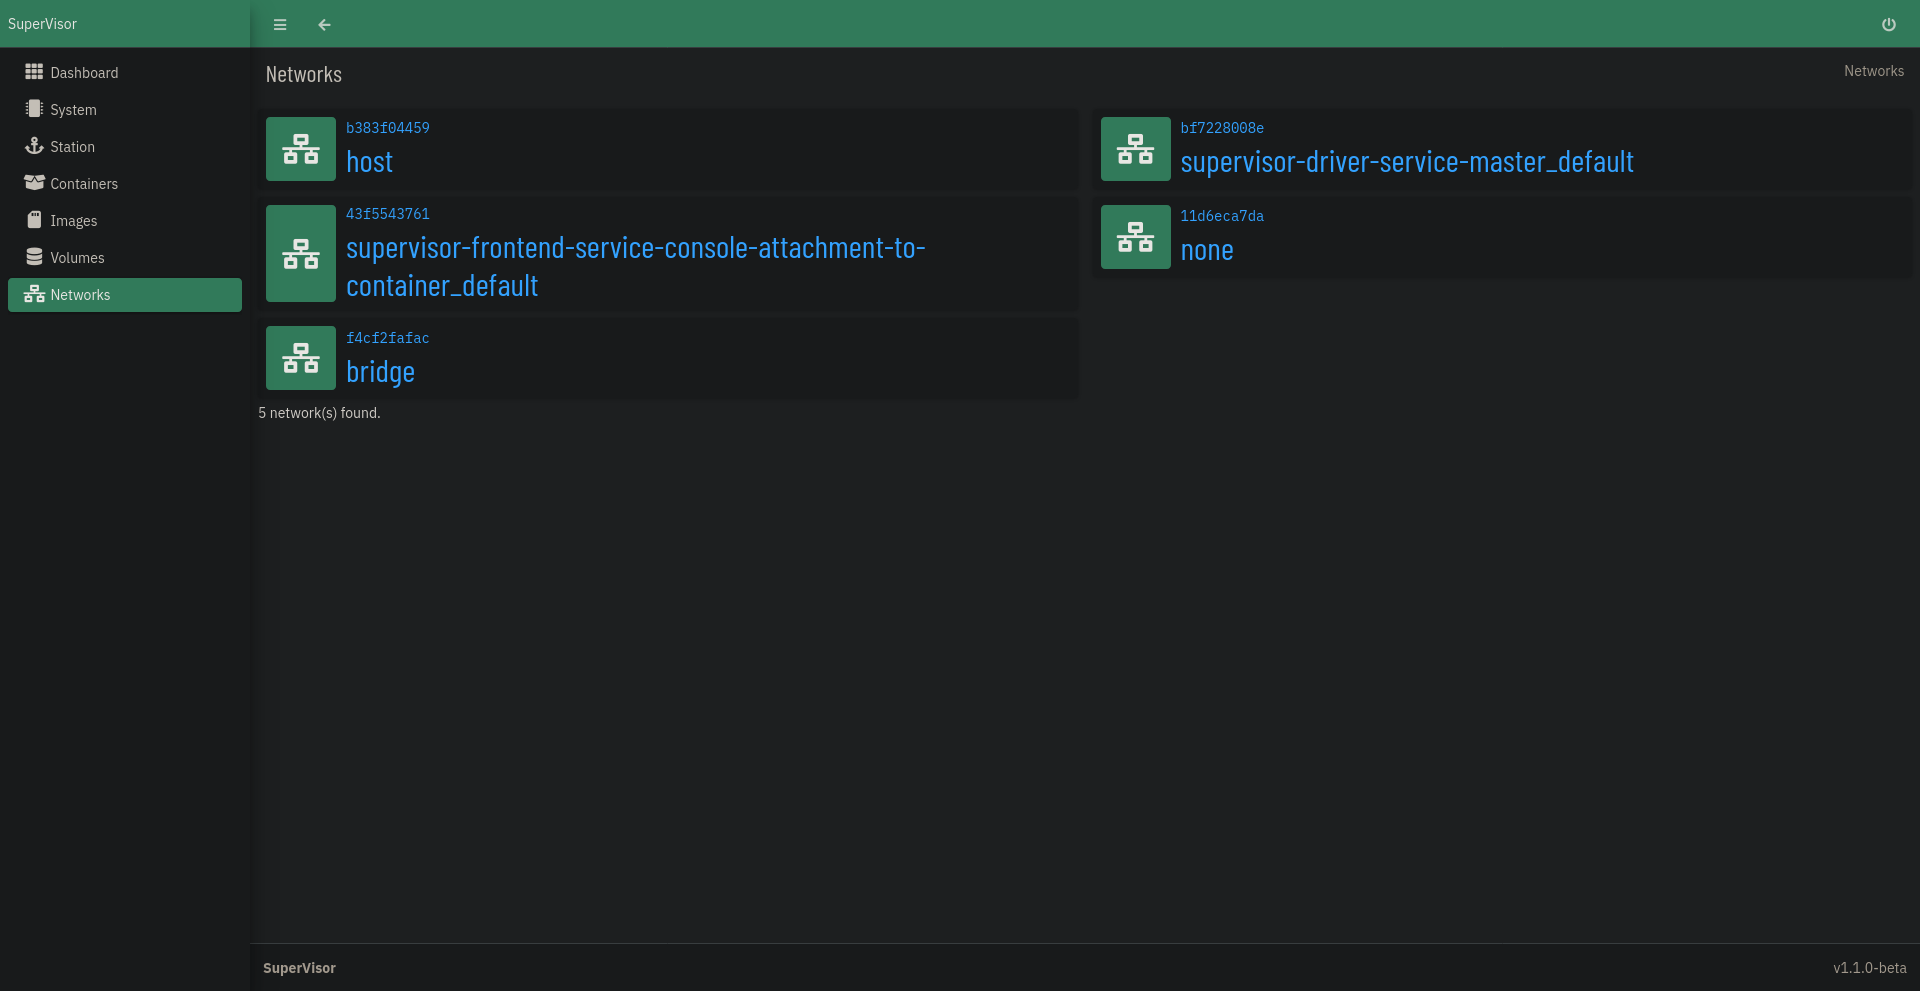Click the back arrow in the top bar
This screenshot has height=991, width=1920.
[x=323, y=25]
